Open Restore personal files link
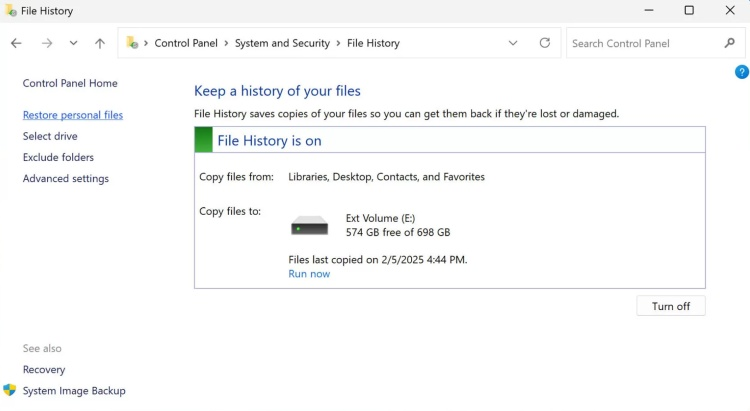This screenshot has height=411, width=750. coord(73,115)
